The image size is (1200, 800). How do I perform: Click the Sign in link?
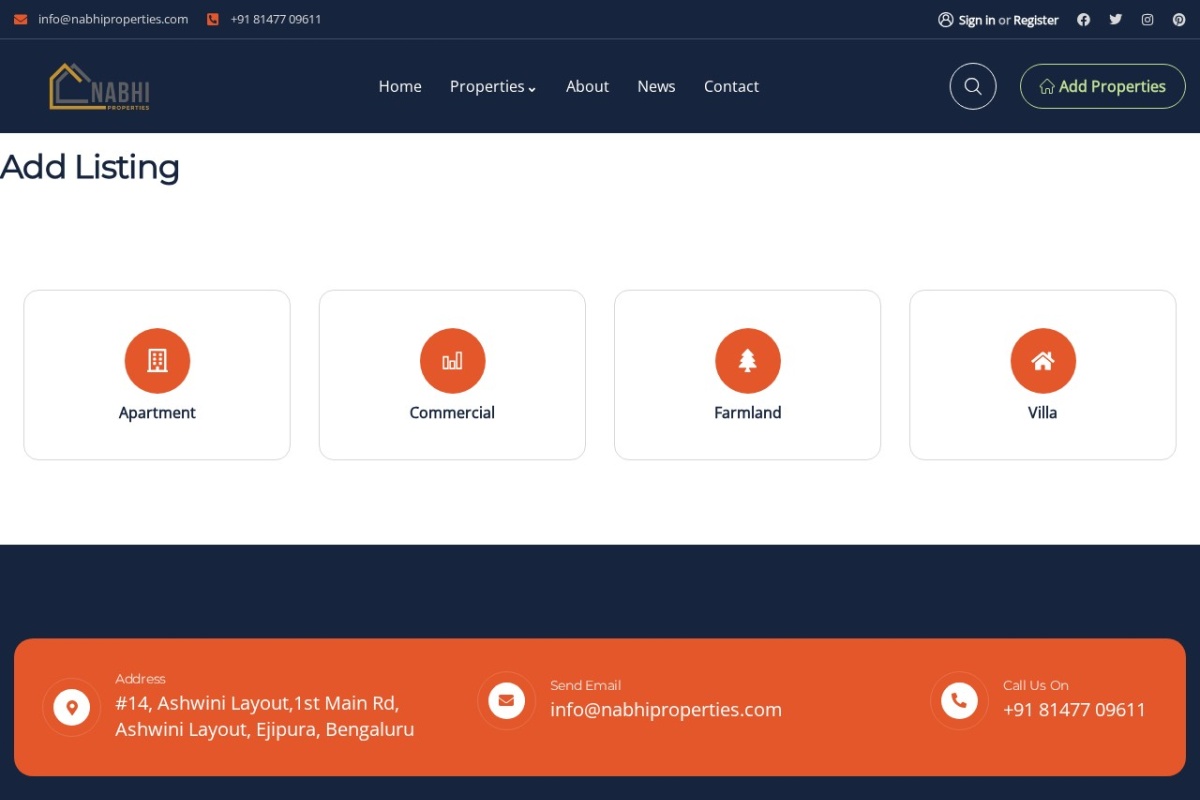[976, 20]
